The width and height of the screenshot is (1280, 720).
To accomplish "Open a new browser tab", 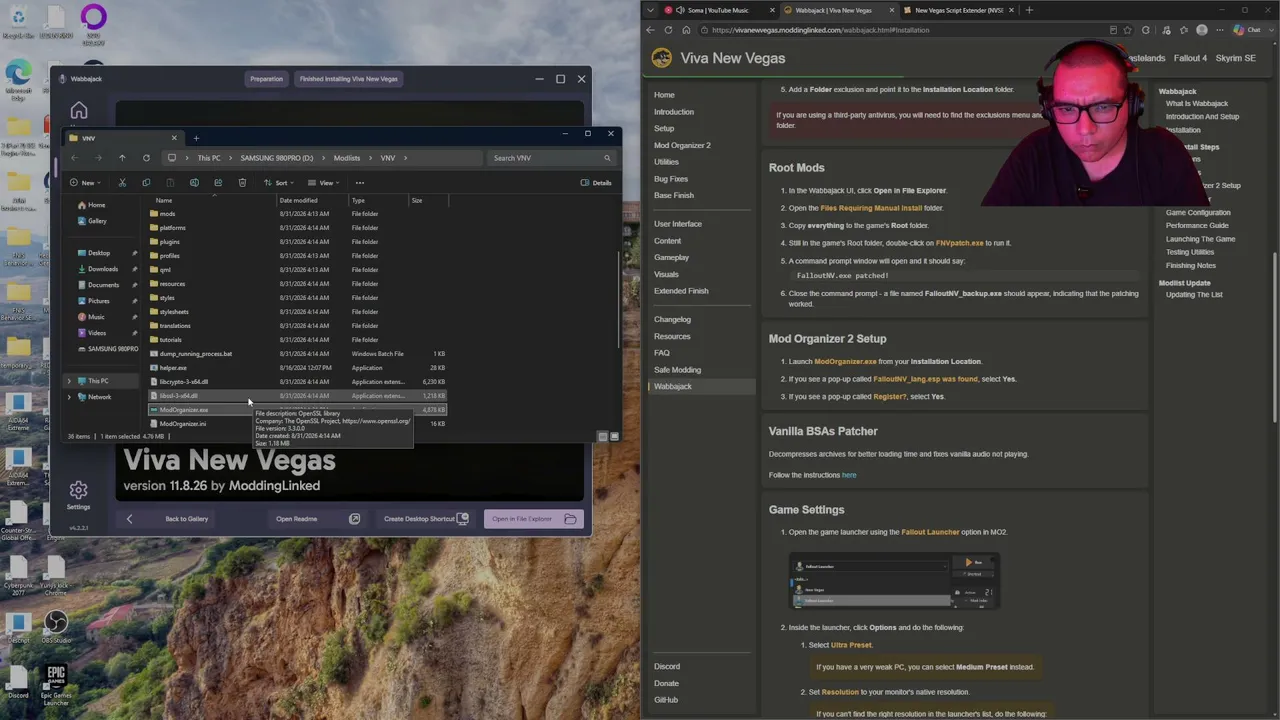I will (1029, 10).
